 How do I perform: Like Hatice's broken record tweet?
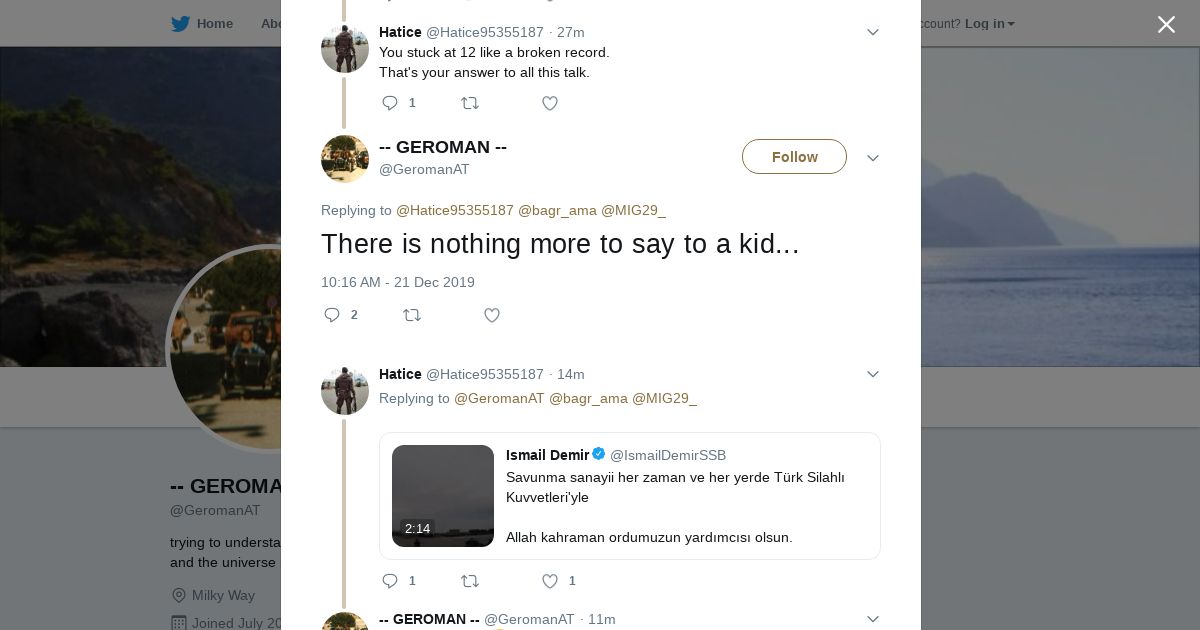pyautogui.click(x=549, y=103)
